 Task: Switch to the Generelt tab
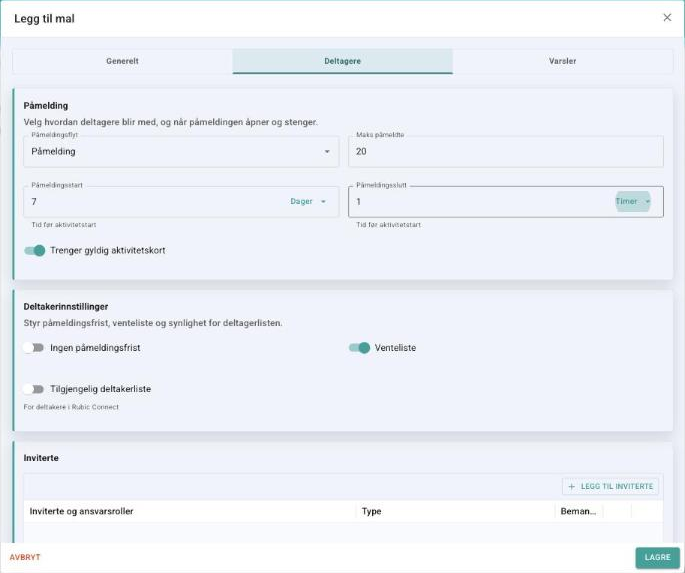(x=122, y=61)
